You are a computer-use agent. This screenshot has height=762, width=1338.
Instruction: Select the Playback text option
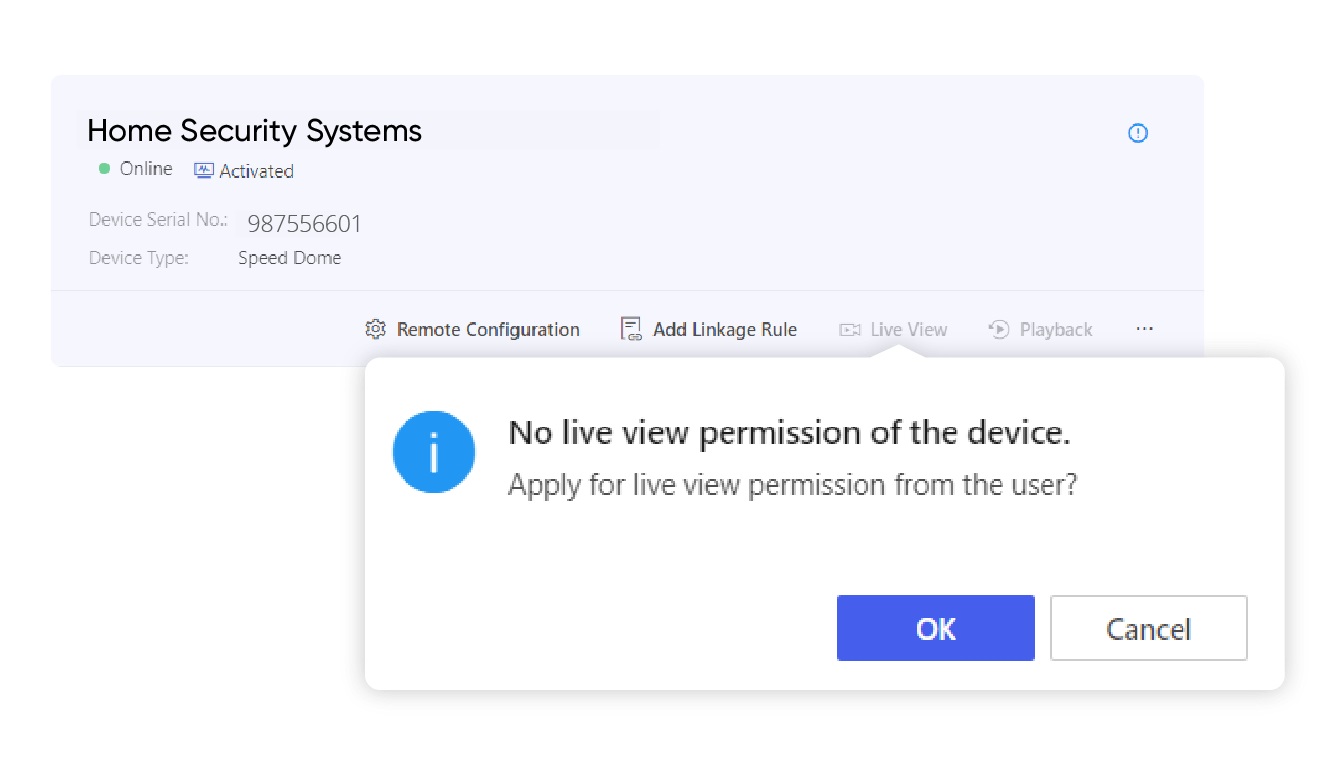(1056, 330)
